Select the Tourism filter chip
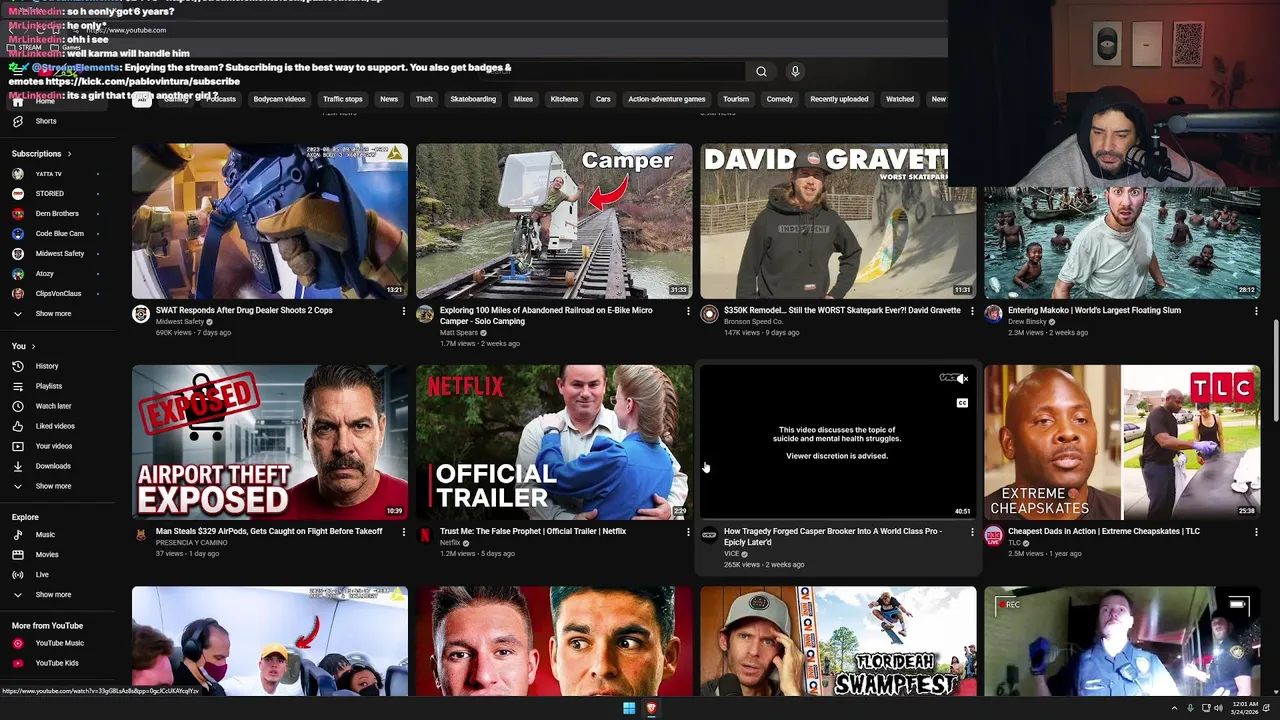Screen dimensions: 1280x720 pyautogui.click(x=736, y=99)
